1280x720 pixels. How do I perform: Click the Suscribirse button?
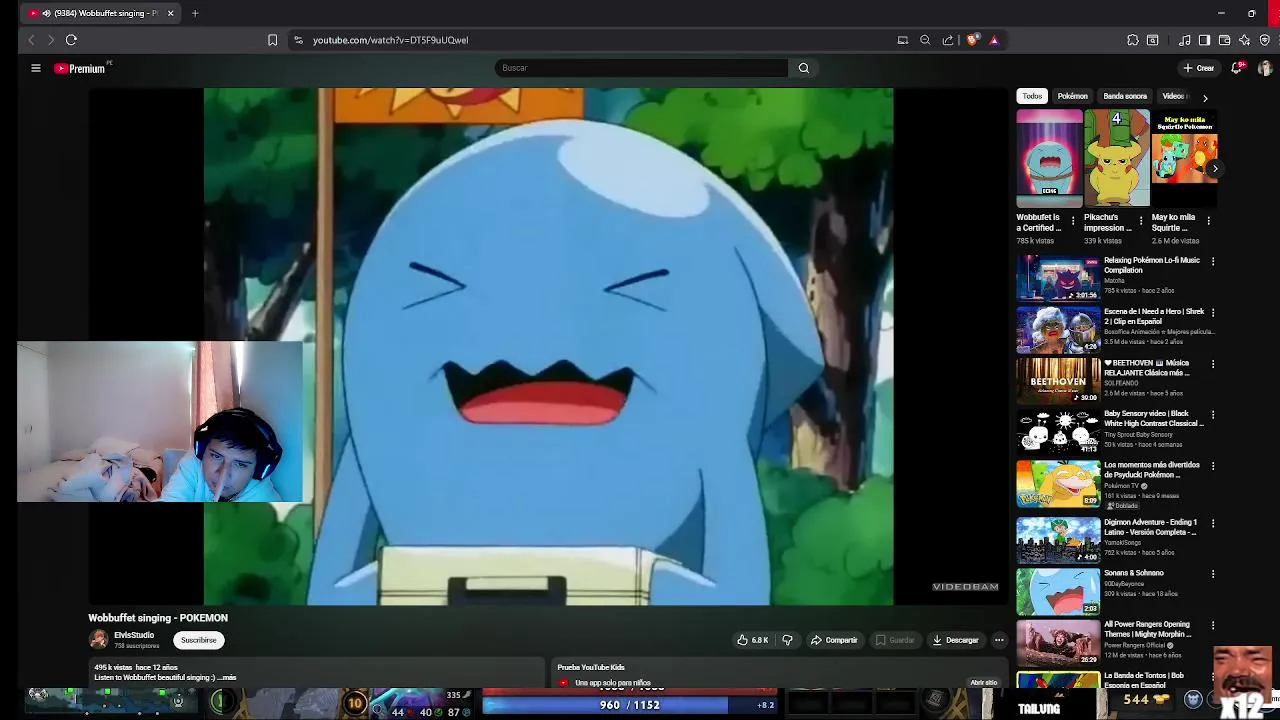click(x=198, y=640)
